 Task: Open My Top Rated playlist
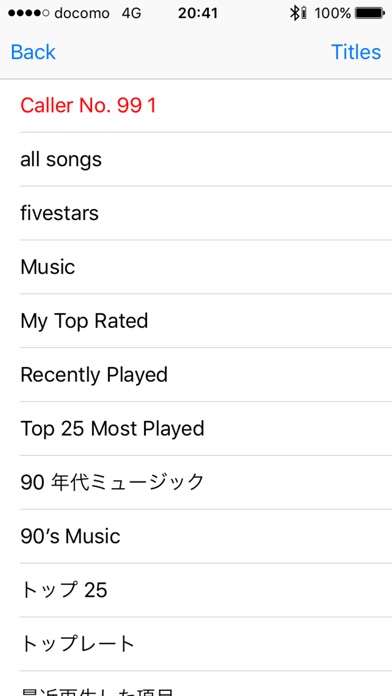196,321
